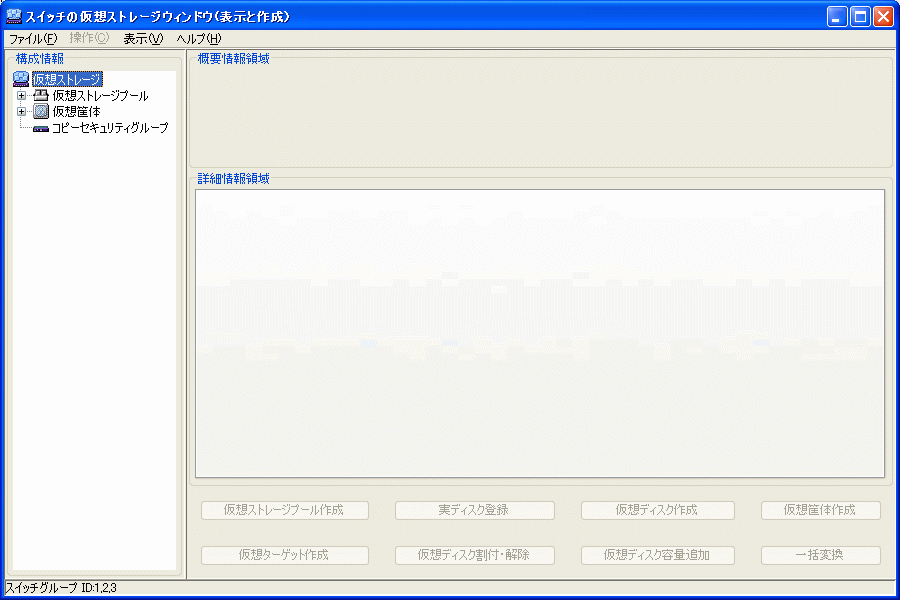This screenshot has height=600, width=900.
Task: Click the 仮想ストレージ root computer icon
Action: (21, 79)
